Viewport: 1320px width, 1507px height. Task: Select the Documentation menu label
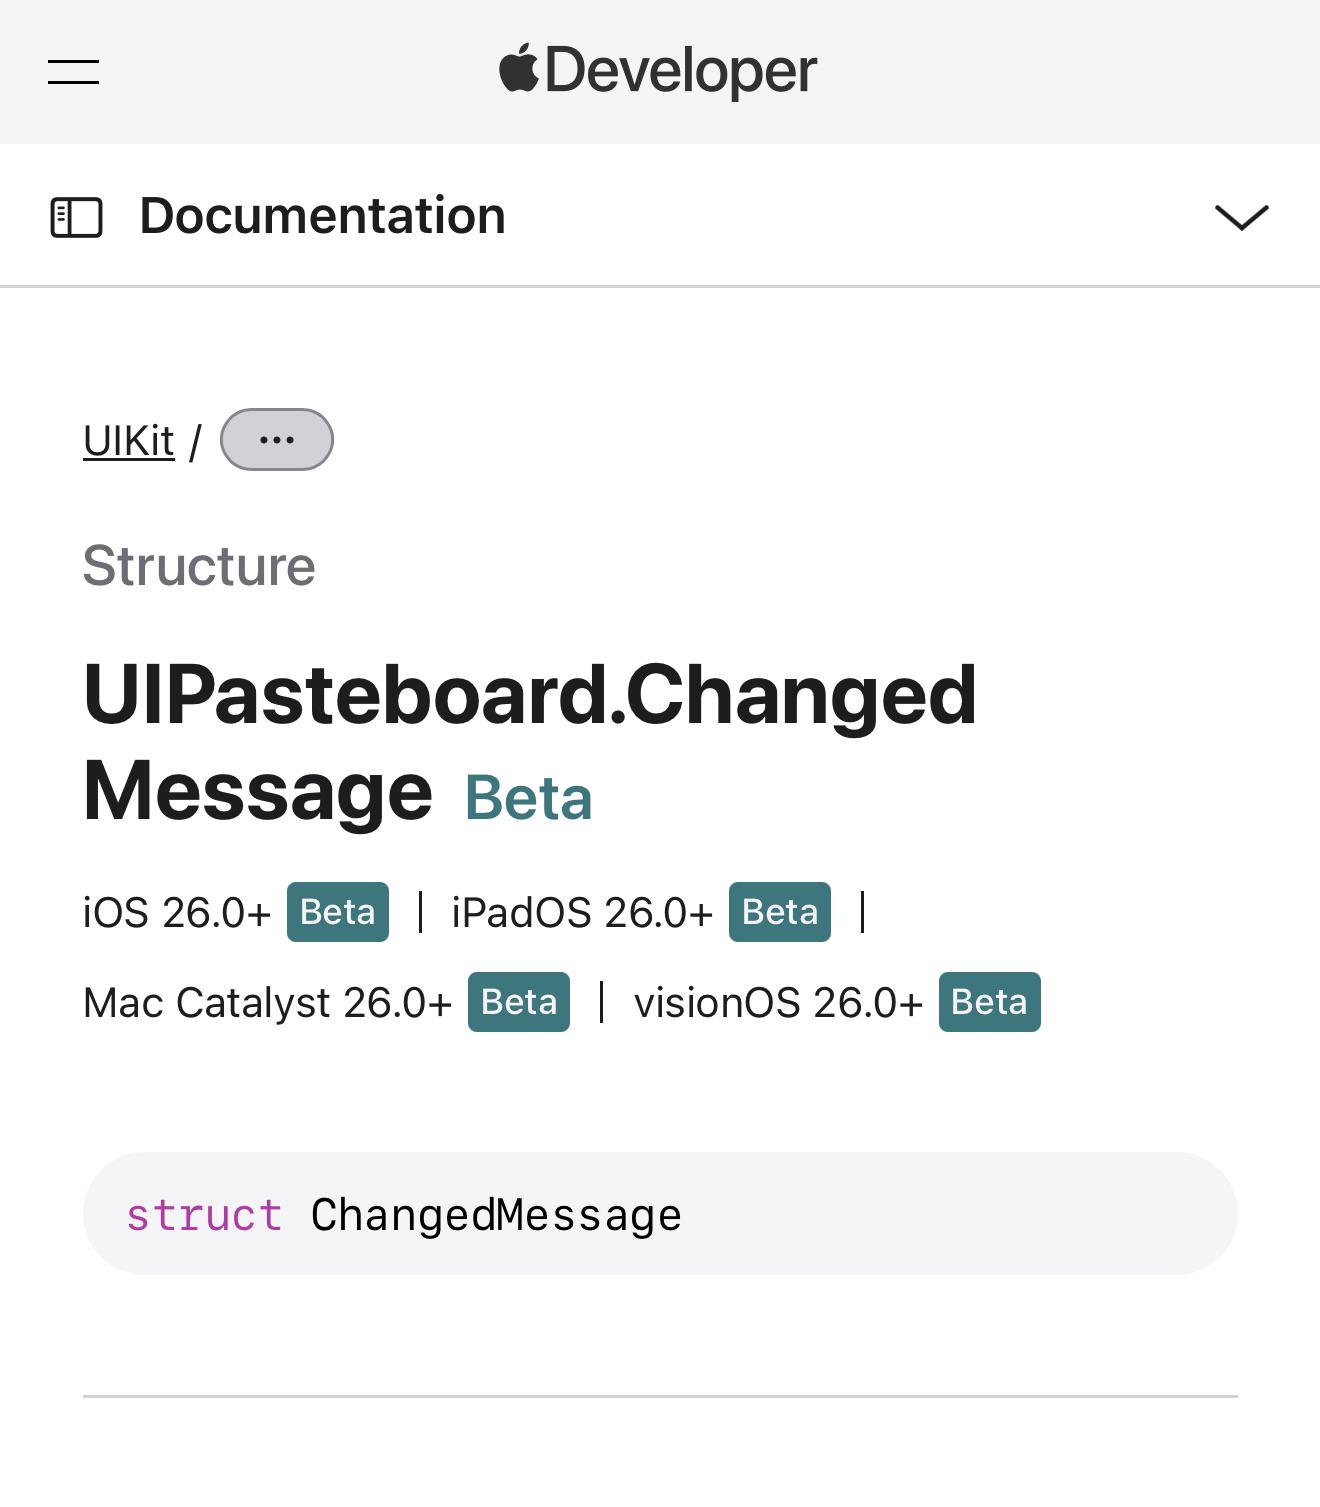point(322,216)
